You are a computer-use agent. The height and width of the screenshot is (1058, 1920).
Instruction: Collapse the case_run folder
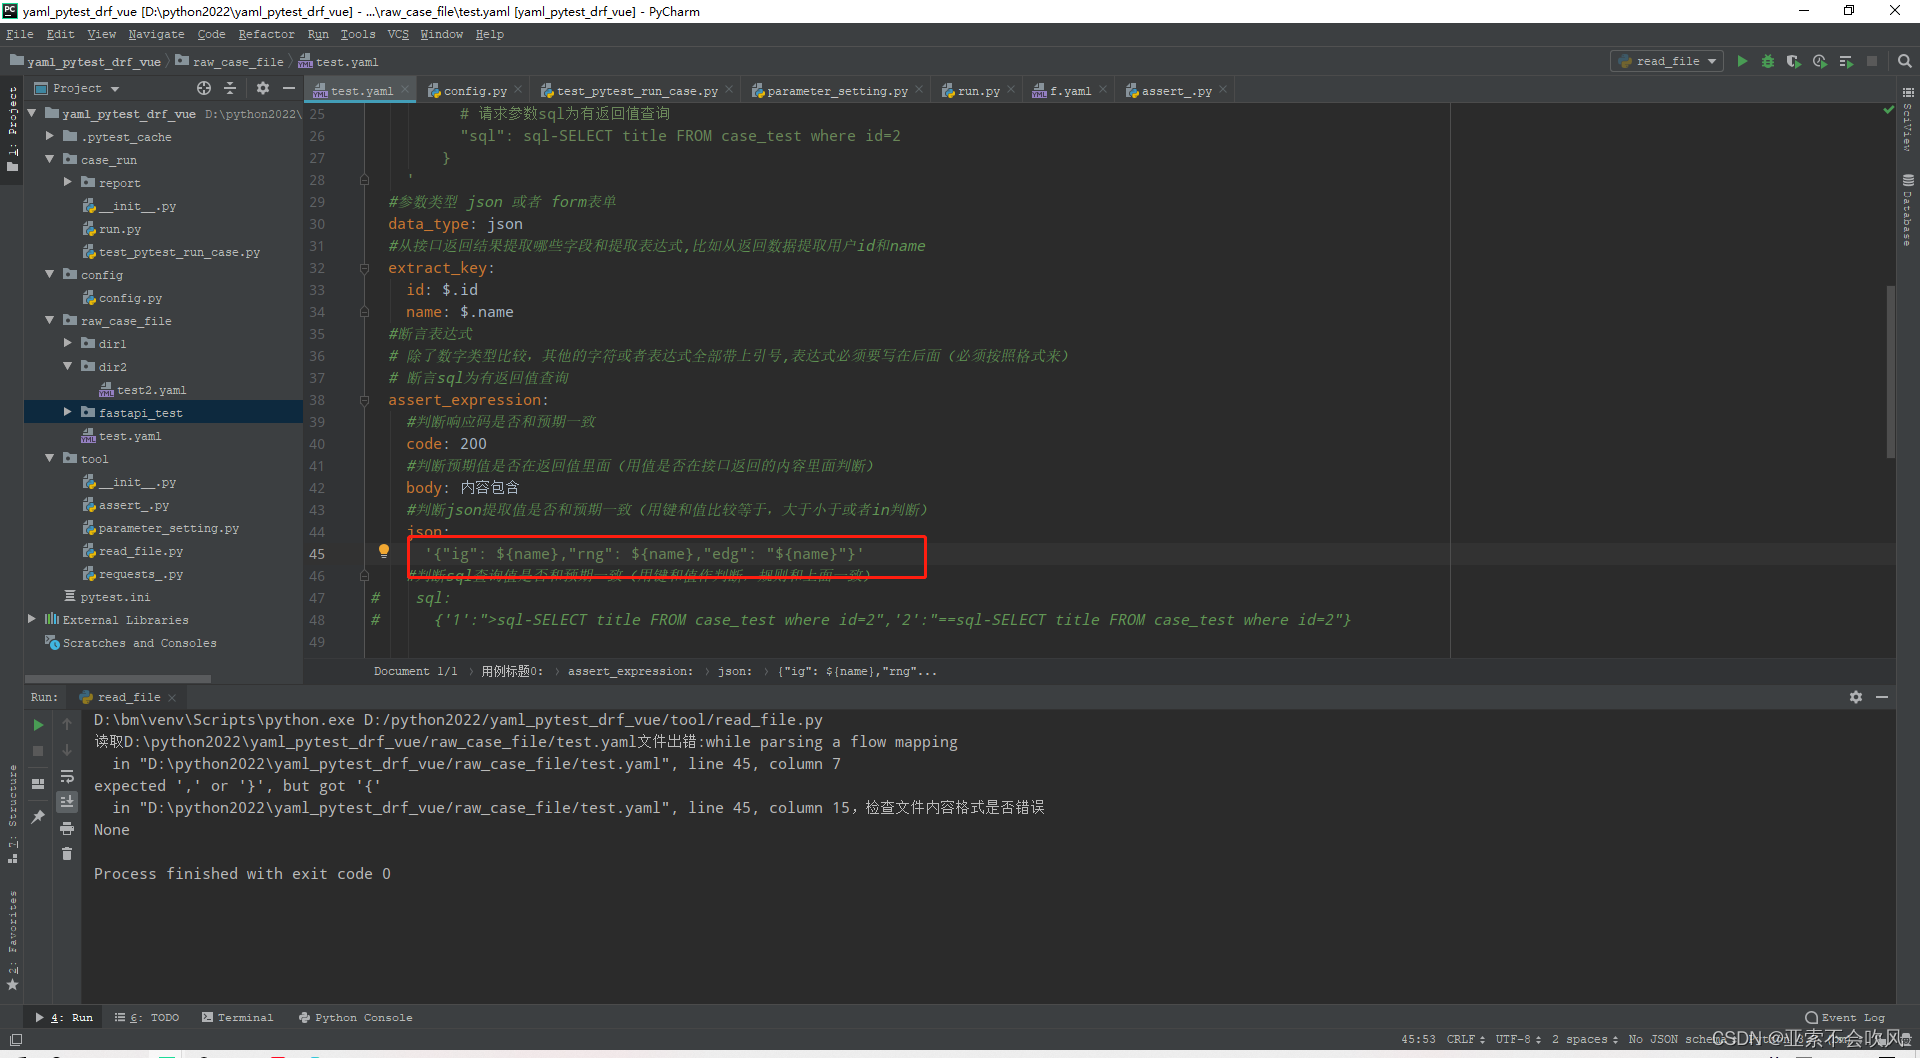50,159
